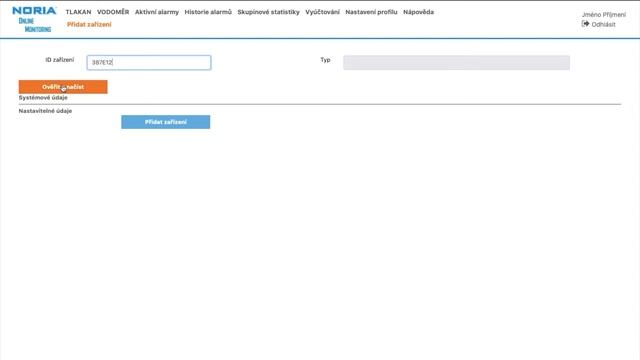This screenshot has width=640, height=360.
Task: Select the Přidat zařízení submenu link
Action: pos(89,24)
